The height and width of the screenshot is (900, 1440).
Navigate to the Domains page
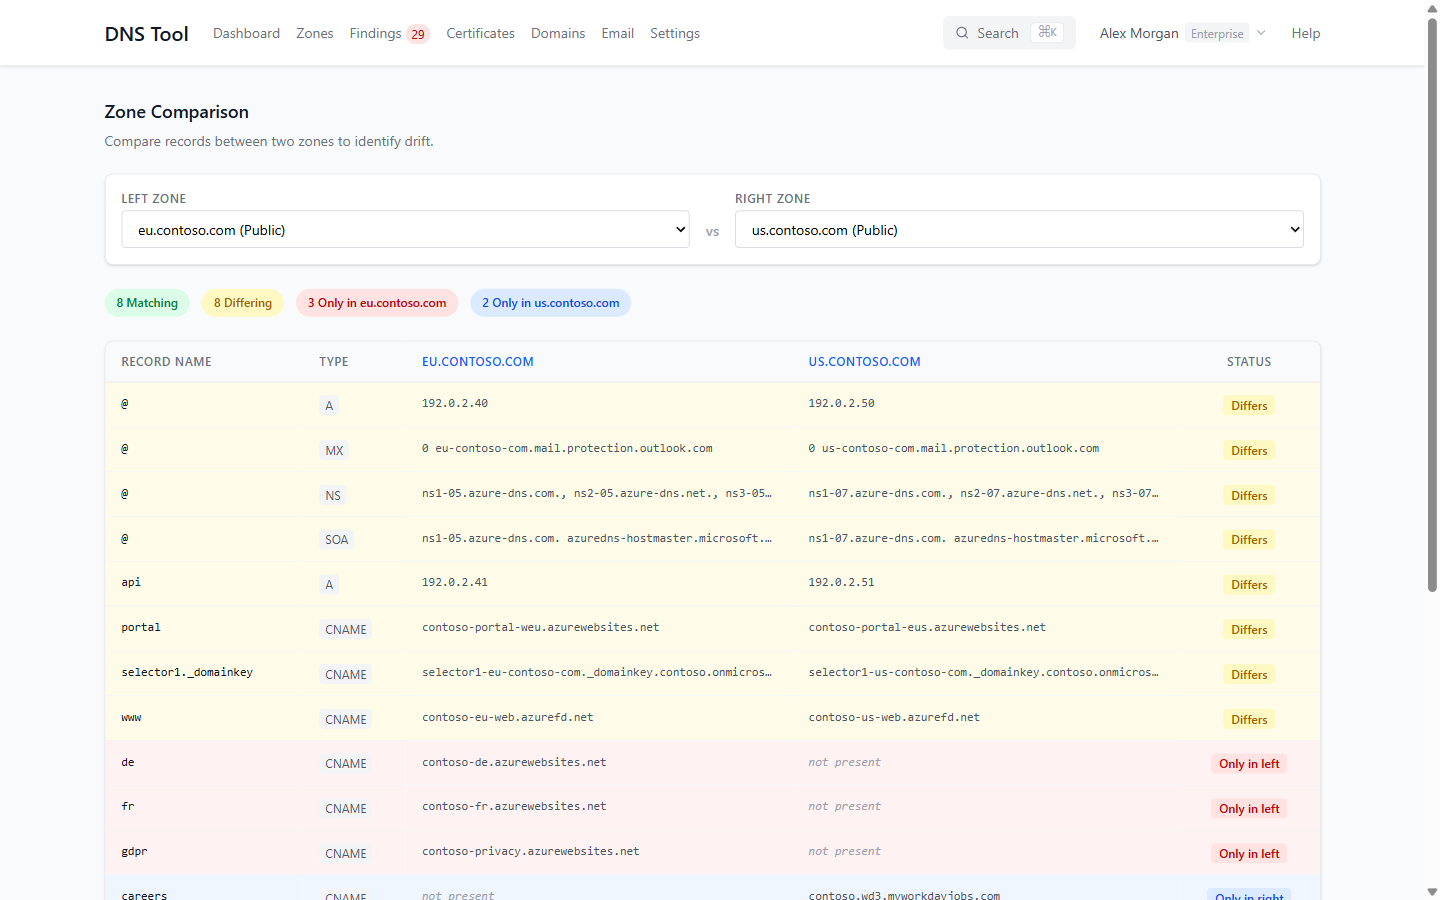click(x=558, y=33)
